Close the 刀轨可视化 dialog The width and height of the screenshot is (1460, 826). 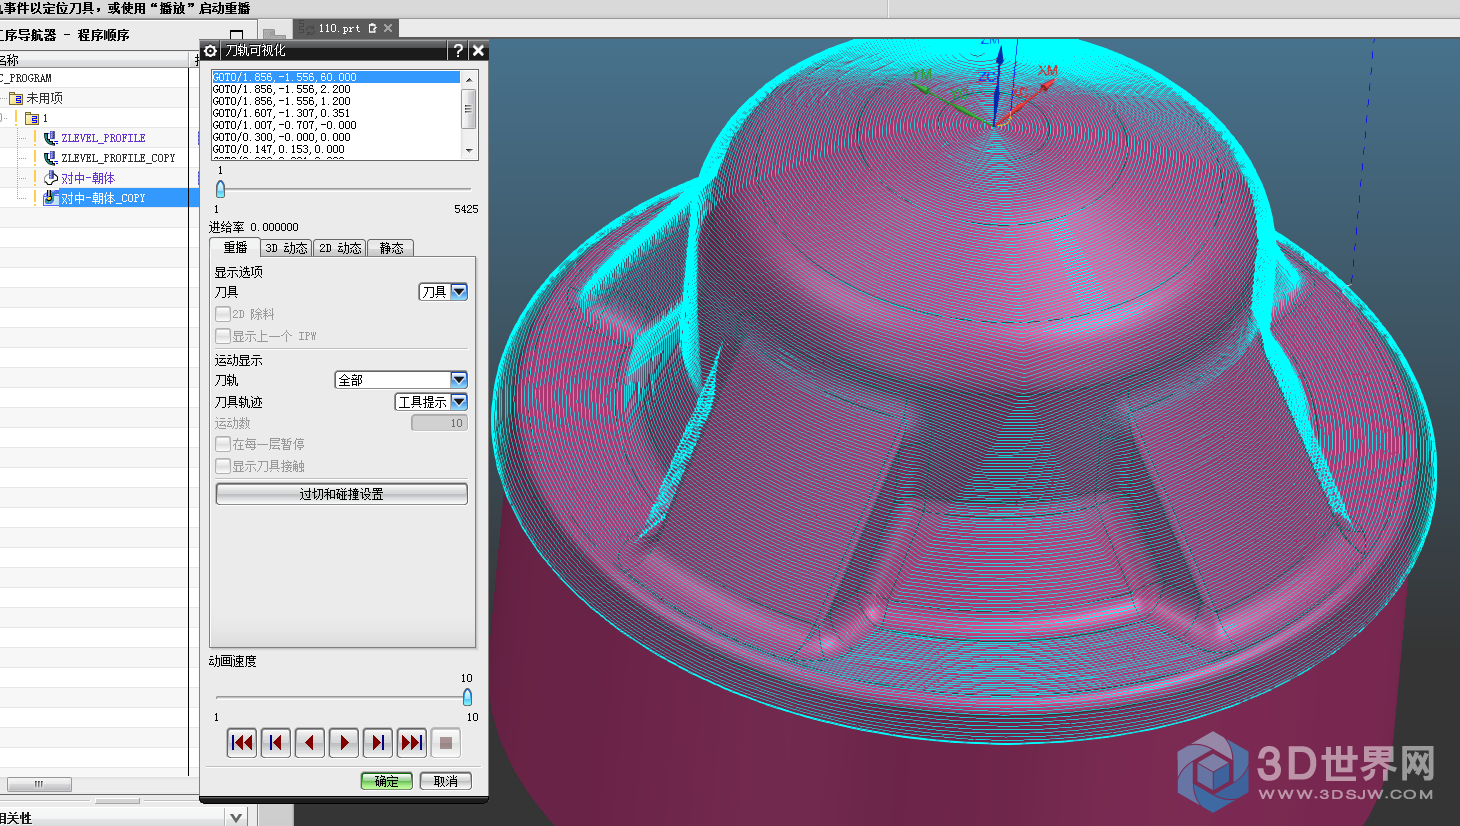[x=478, y=50]
